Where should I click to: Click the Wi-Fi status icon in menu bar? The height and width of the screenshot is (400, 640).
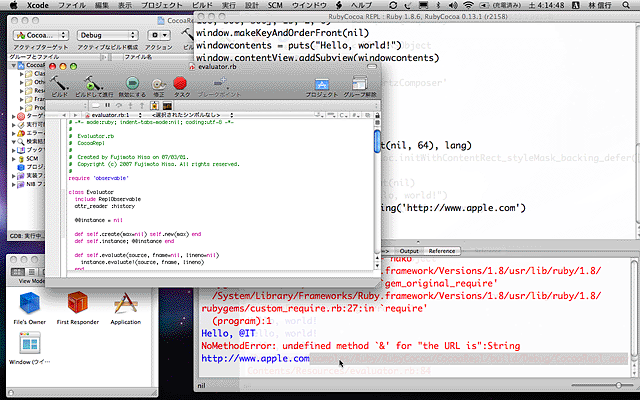(468, 5)
